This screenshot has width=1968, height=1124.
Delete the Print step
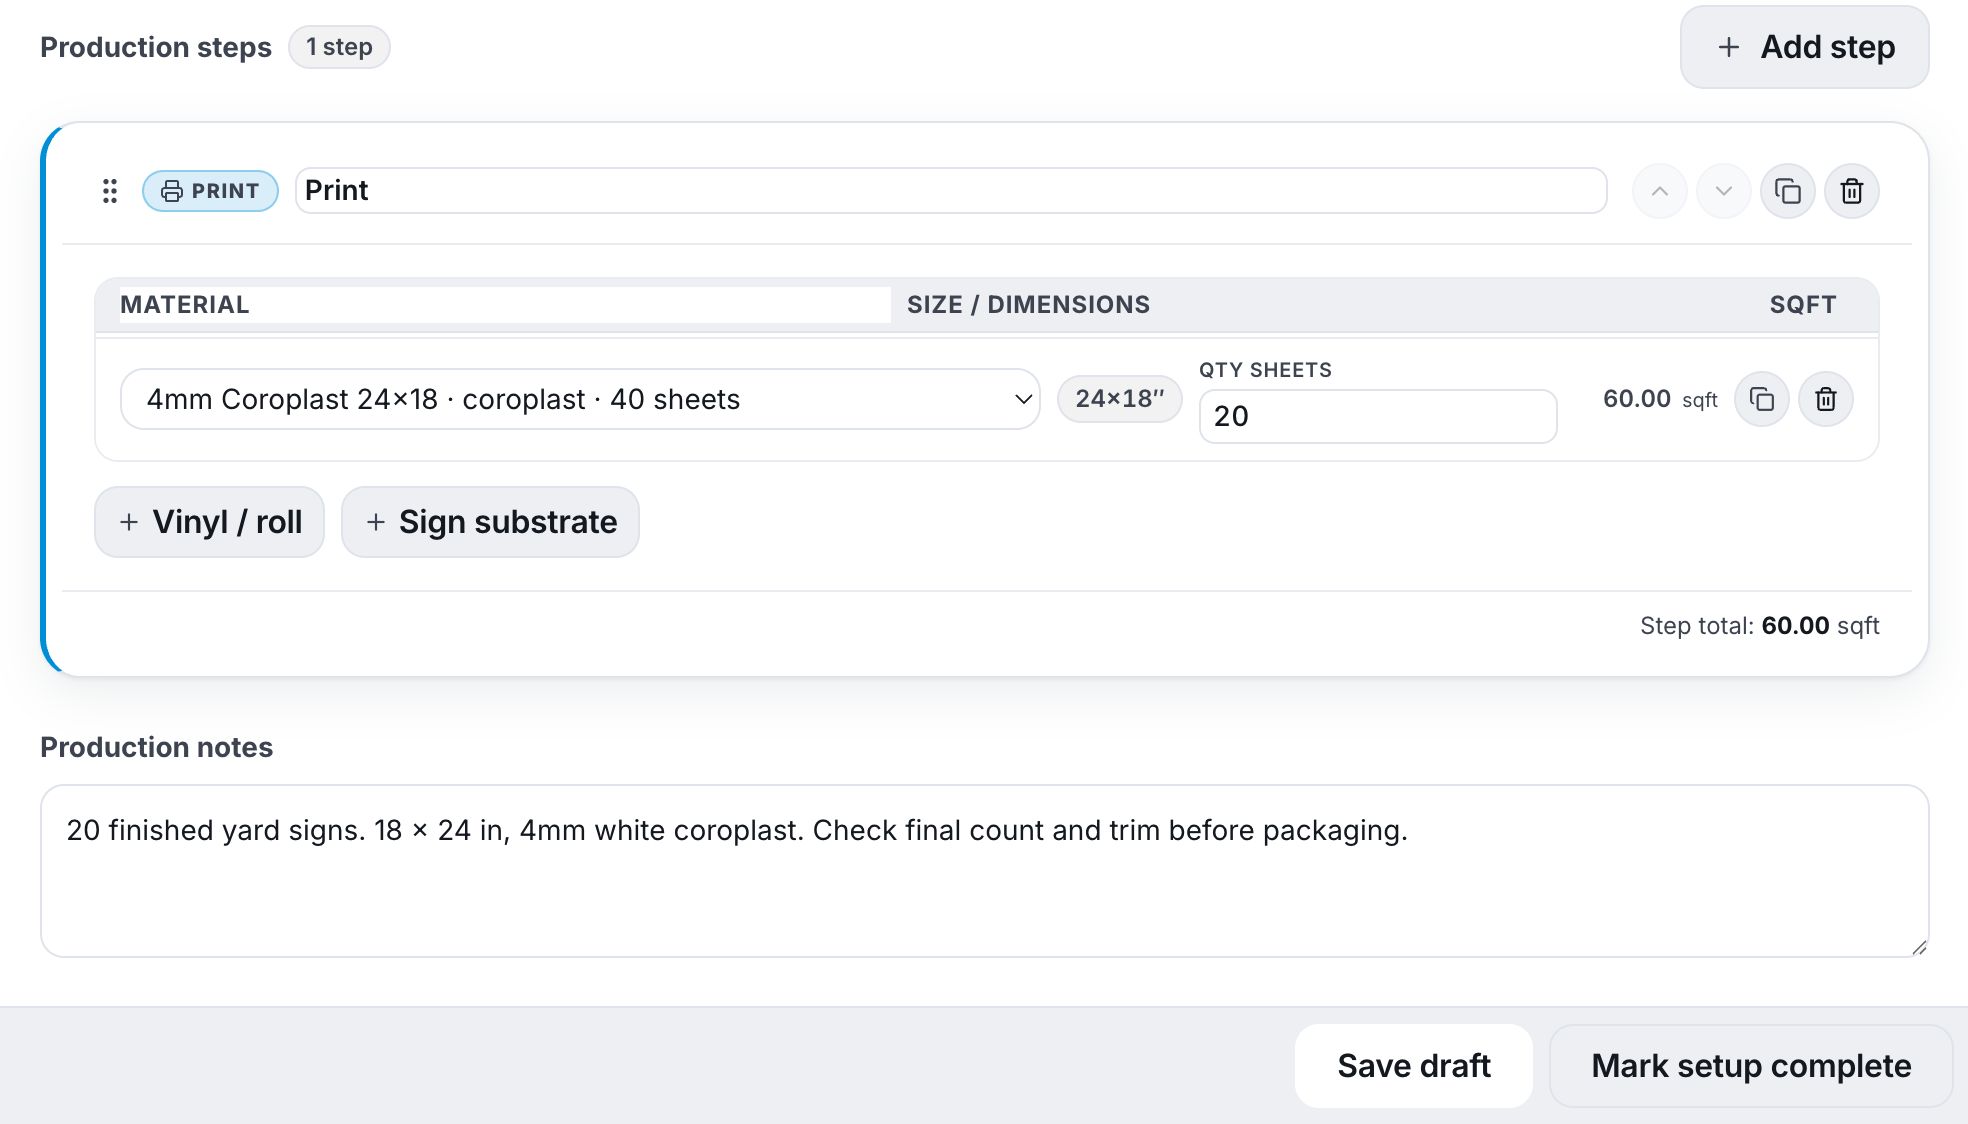[x=1852, y=191]
